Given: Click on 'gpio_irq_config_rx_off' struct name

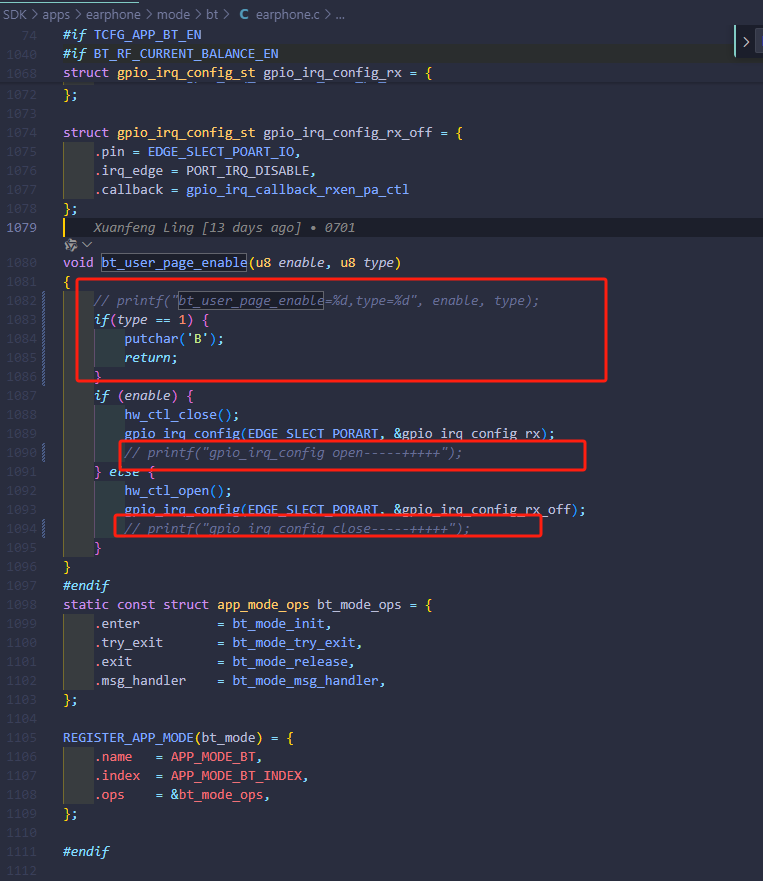Looking at the screenshot, I should pyautogui.click(x=348, y=133).
